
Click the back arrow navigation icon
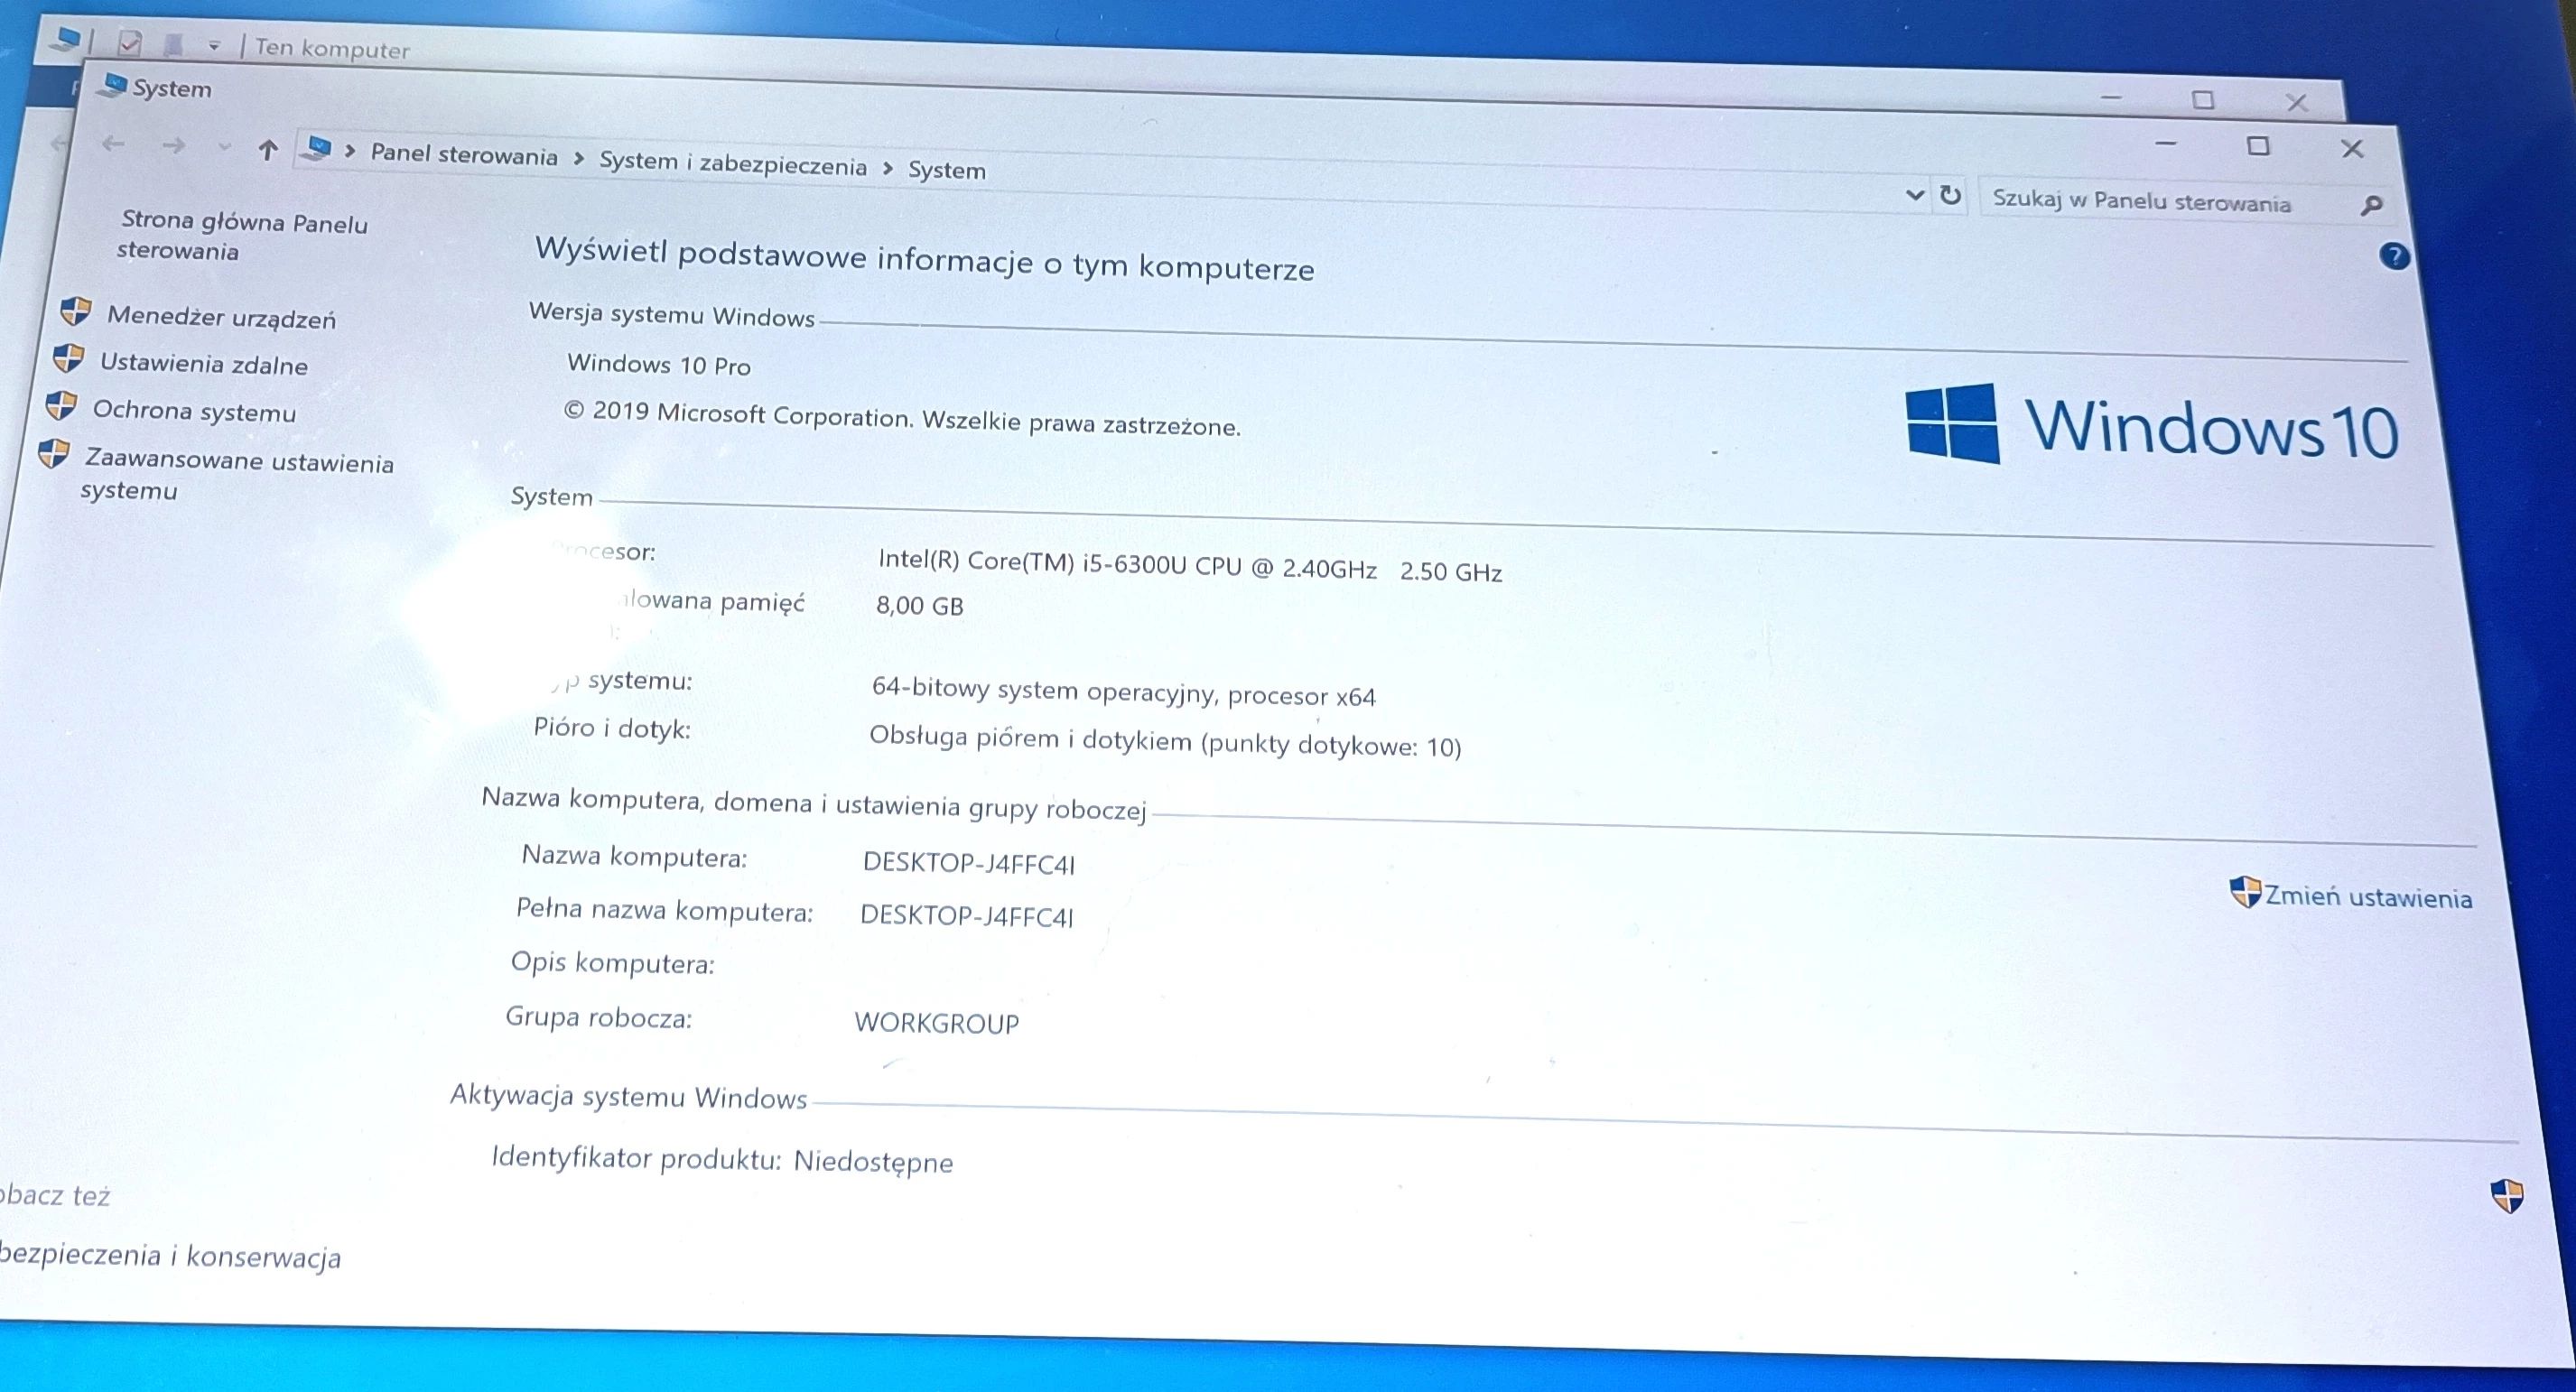113,144
